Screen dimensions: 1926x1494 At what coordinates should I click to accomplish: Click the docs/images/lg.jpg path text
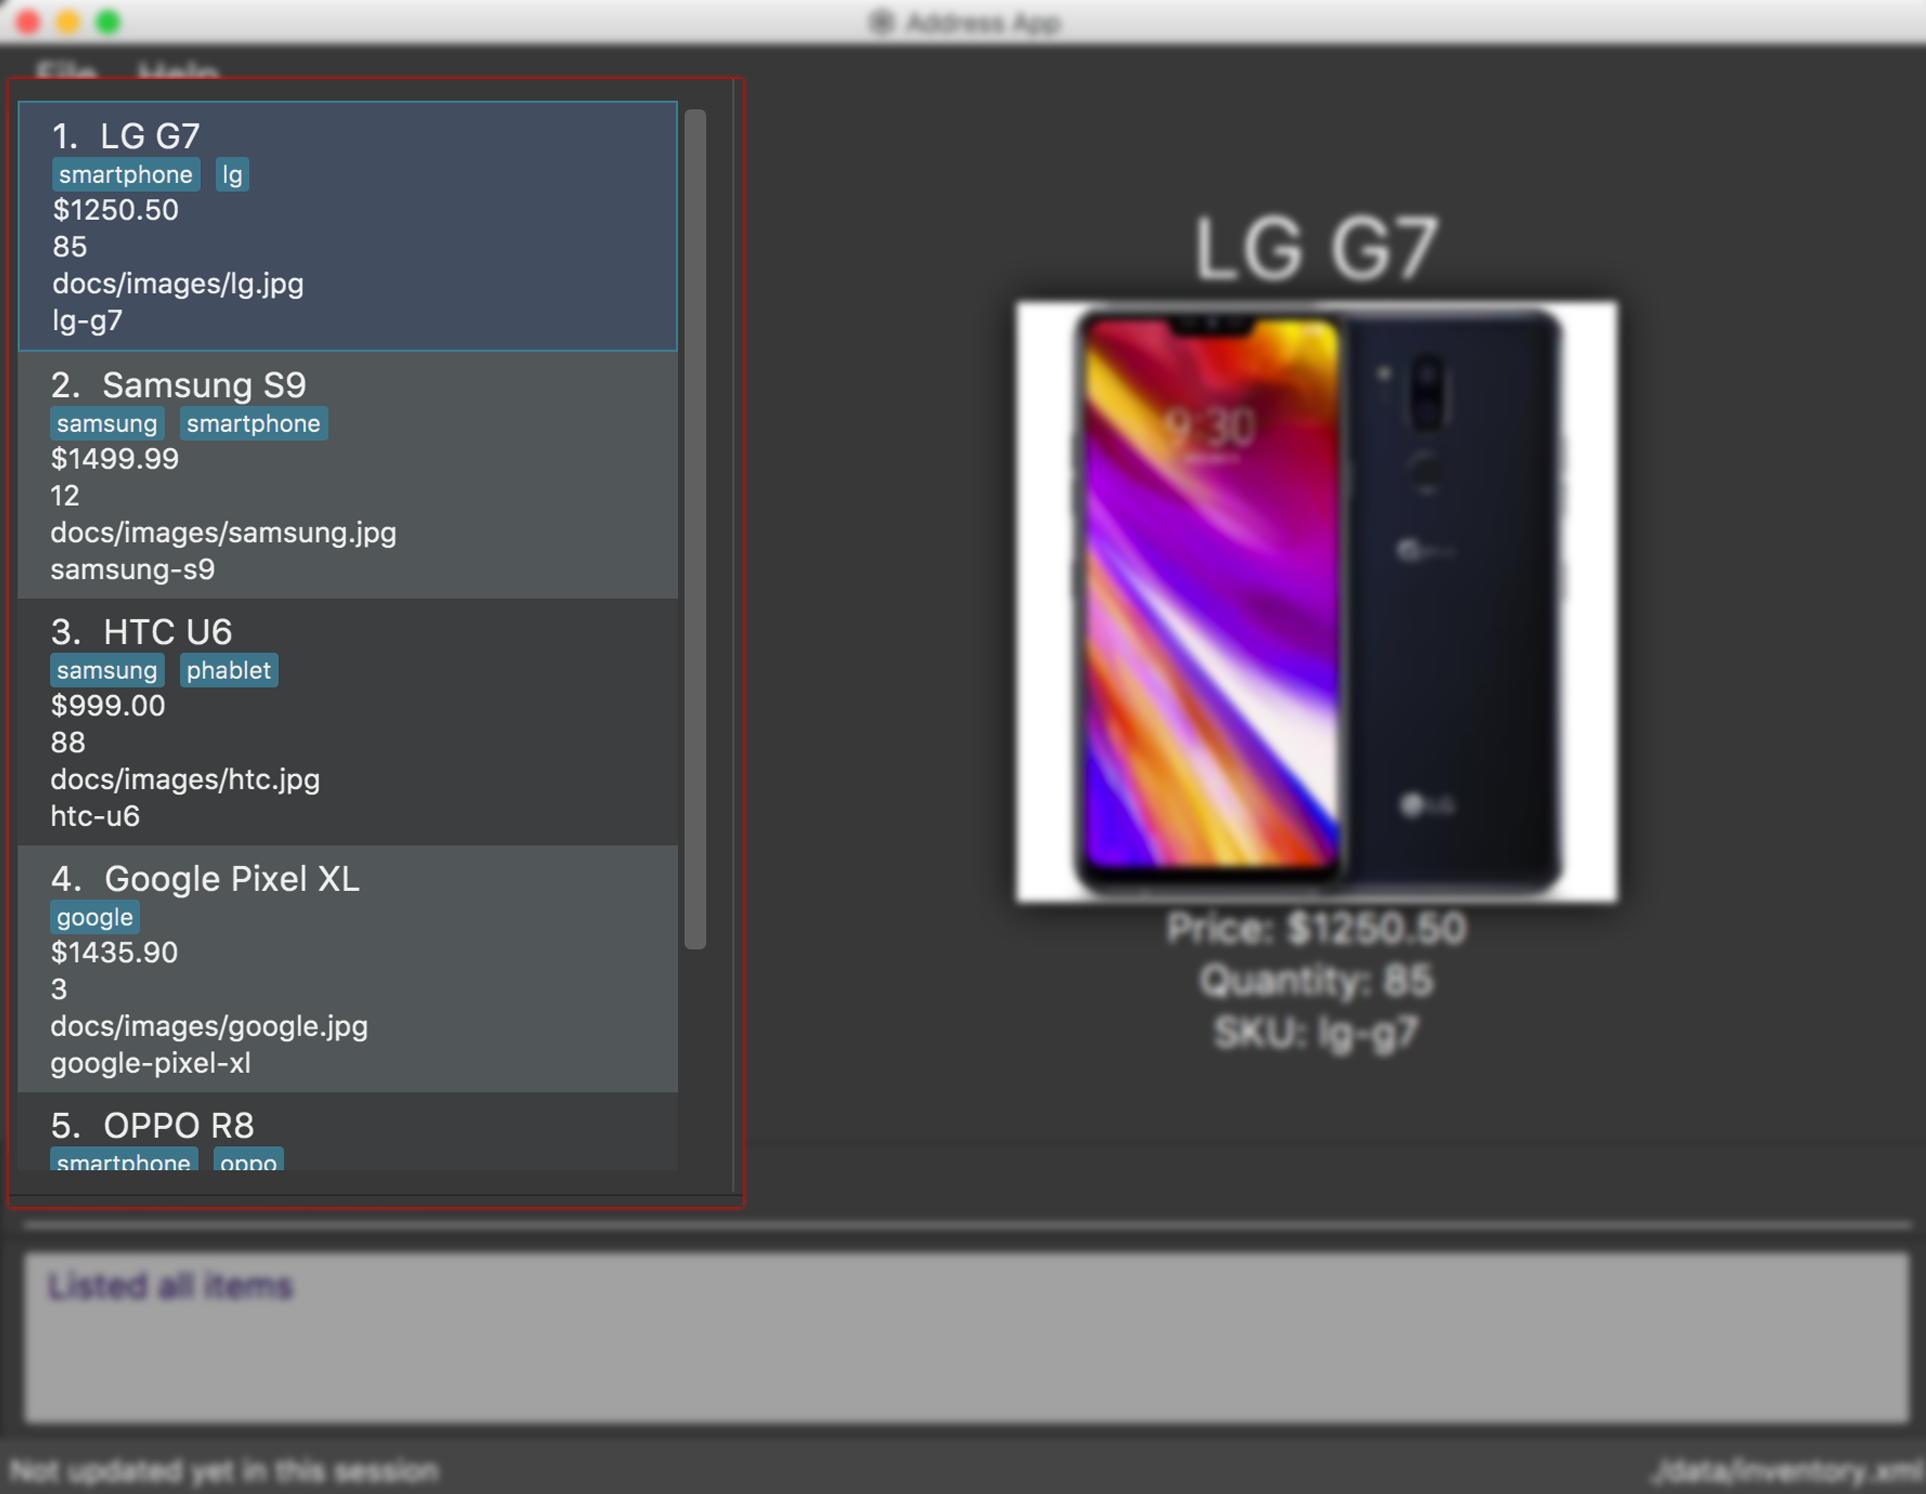[178, 284]
